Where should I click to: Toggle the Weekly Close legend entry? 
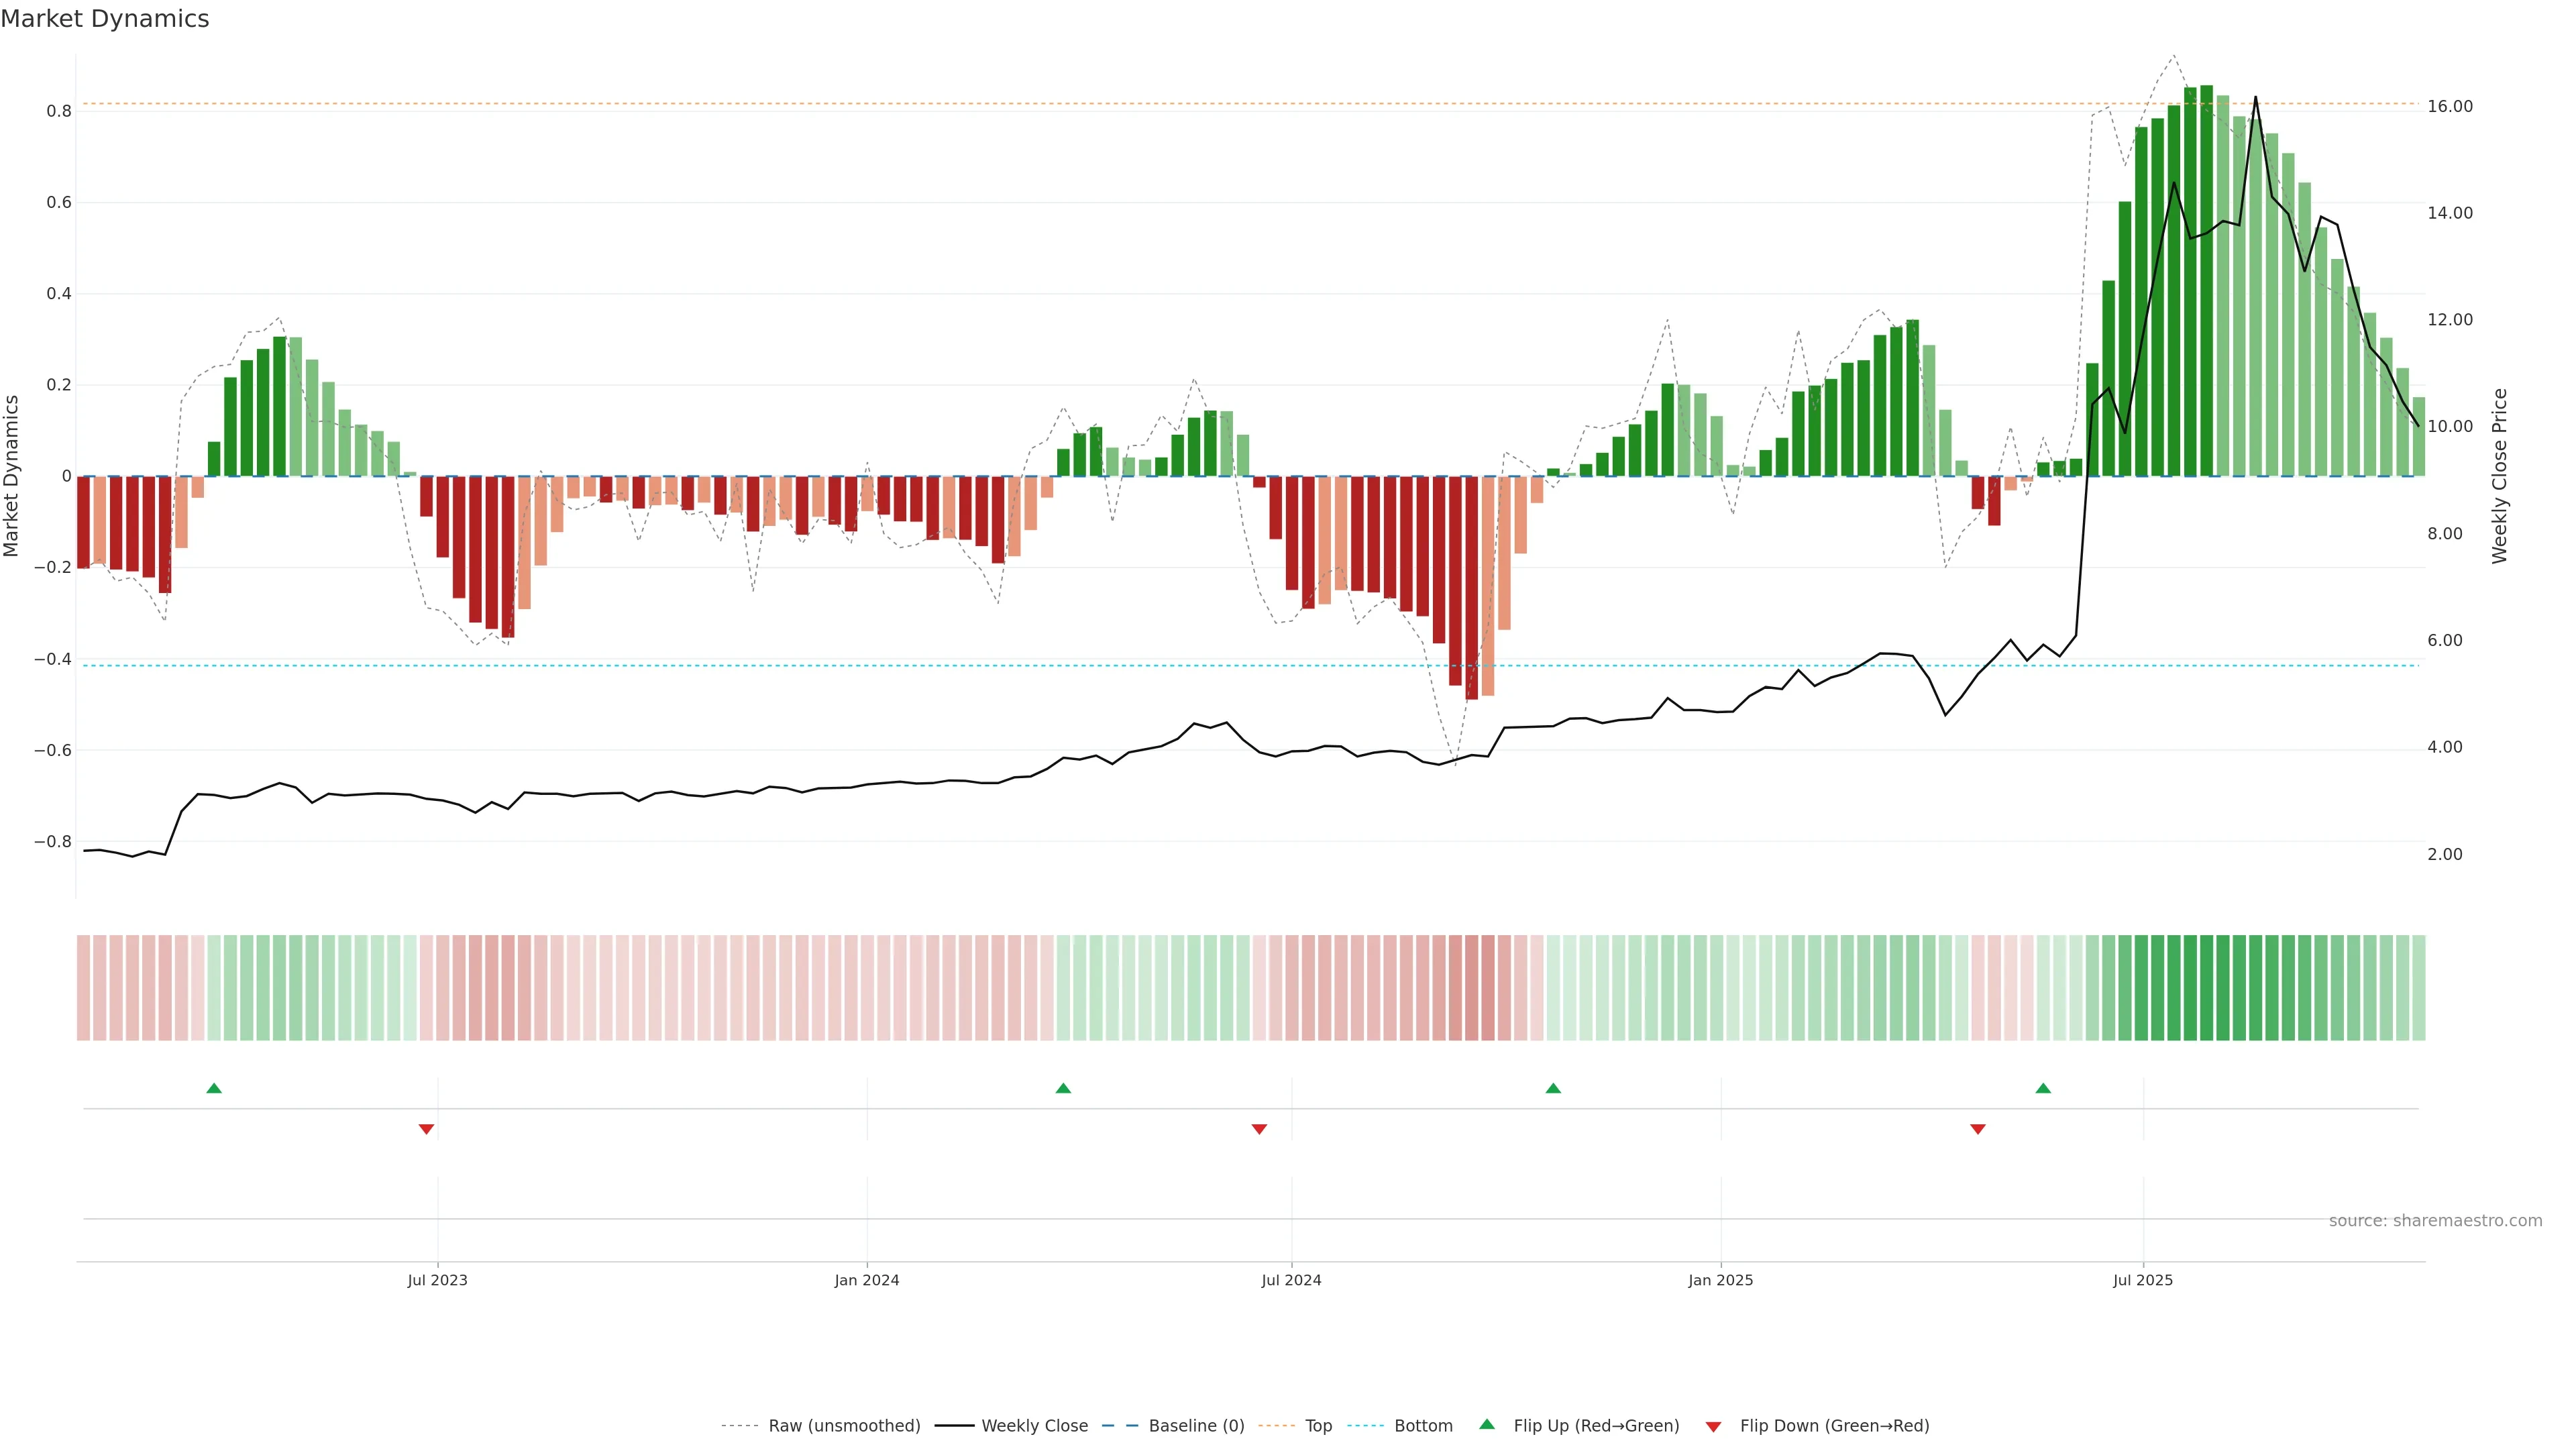click(x=1034, y=1426)
